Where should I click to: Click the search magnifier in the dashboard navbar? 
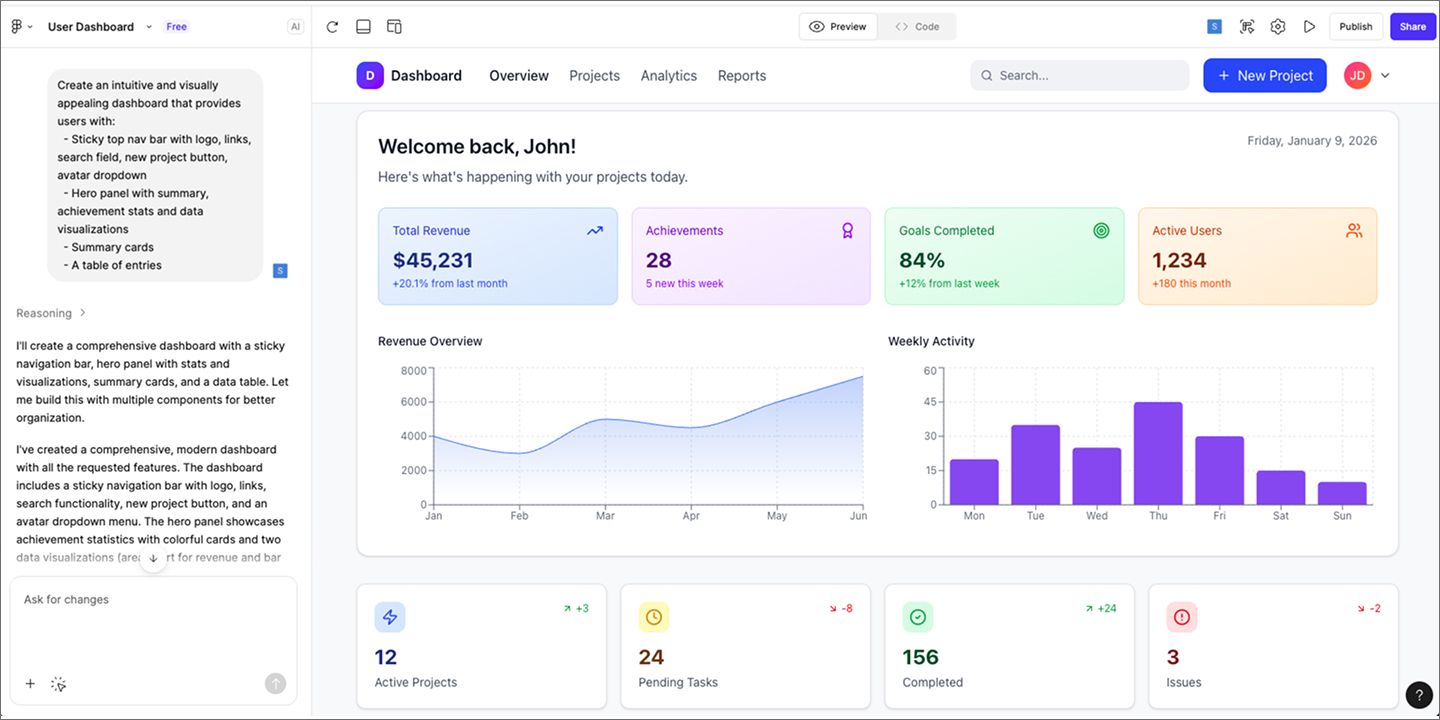click(x=987, y=75)
